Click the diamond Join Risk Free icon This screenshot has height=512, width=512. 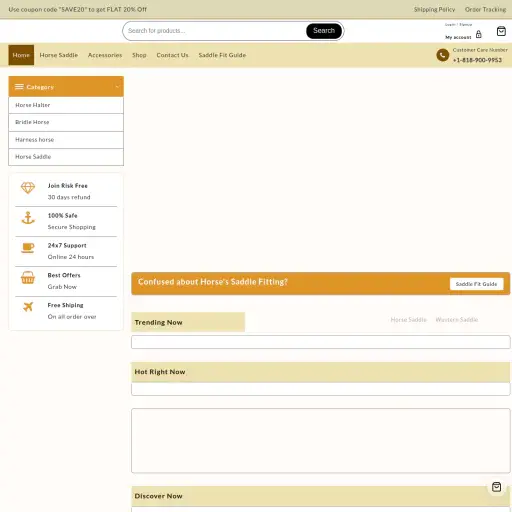coord(28,188)
